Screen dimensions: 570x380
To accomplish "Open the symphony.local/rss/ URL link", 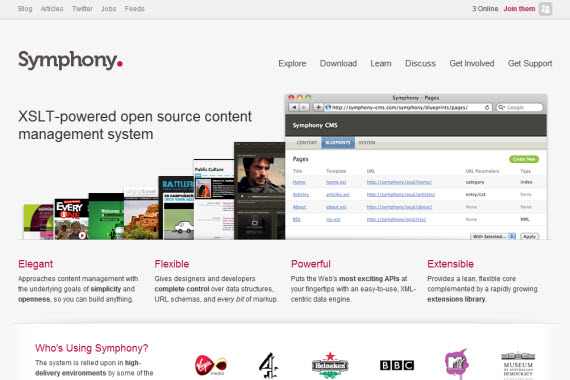I will [396, 219].
